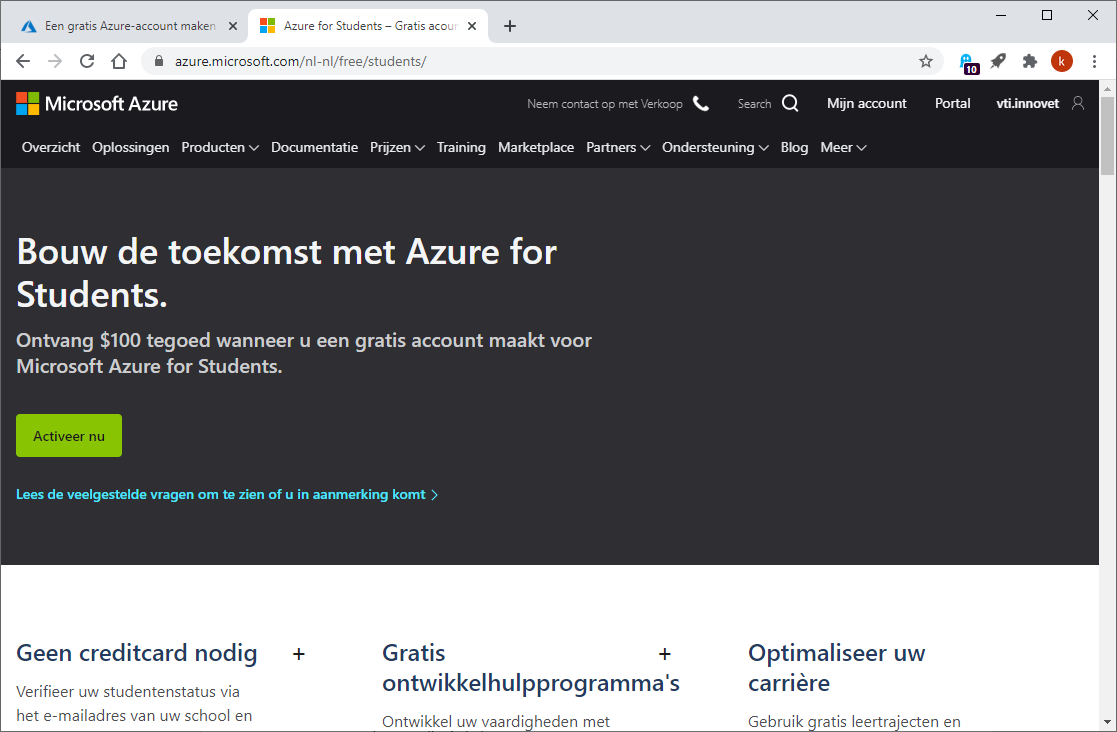This screenshot has height=732, width=1117.
Task: Click the Microsoft Azure logo
Action: (x=97, y=104)
